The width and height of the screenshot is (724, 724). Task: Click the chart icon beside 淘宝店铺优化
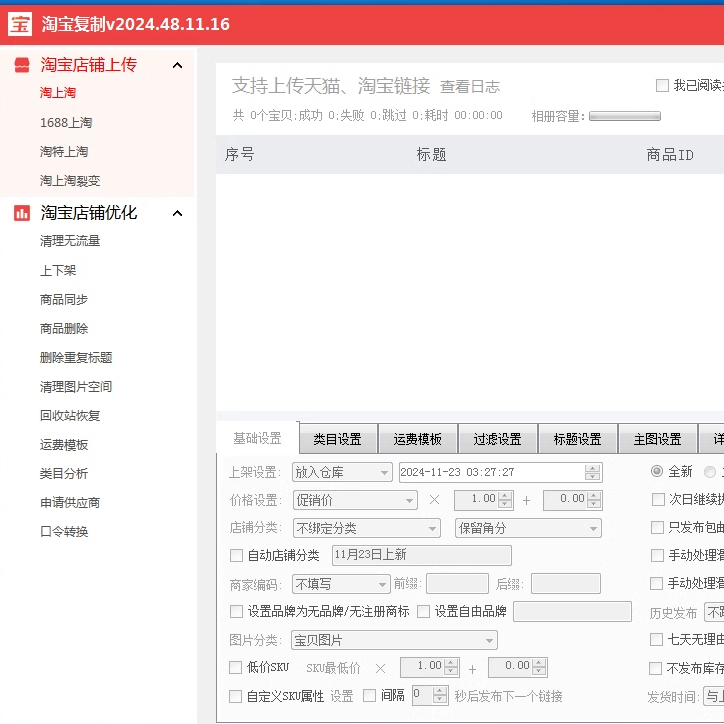coord(22,213)
